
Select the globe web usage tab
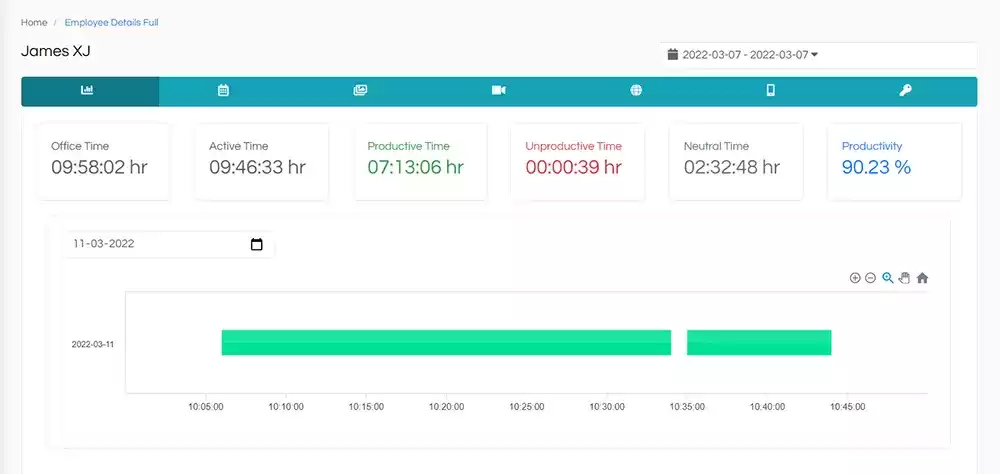tap(636, 91)
